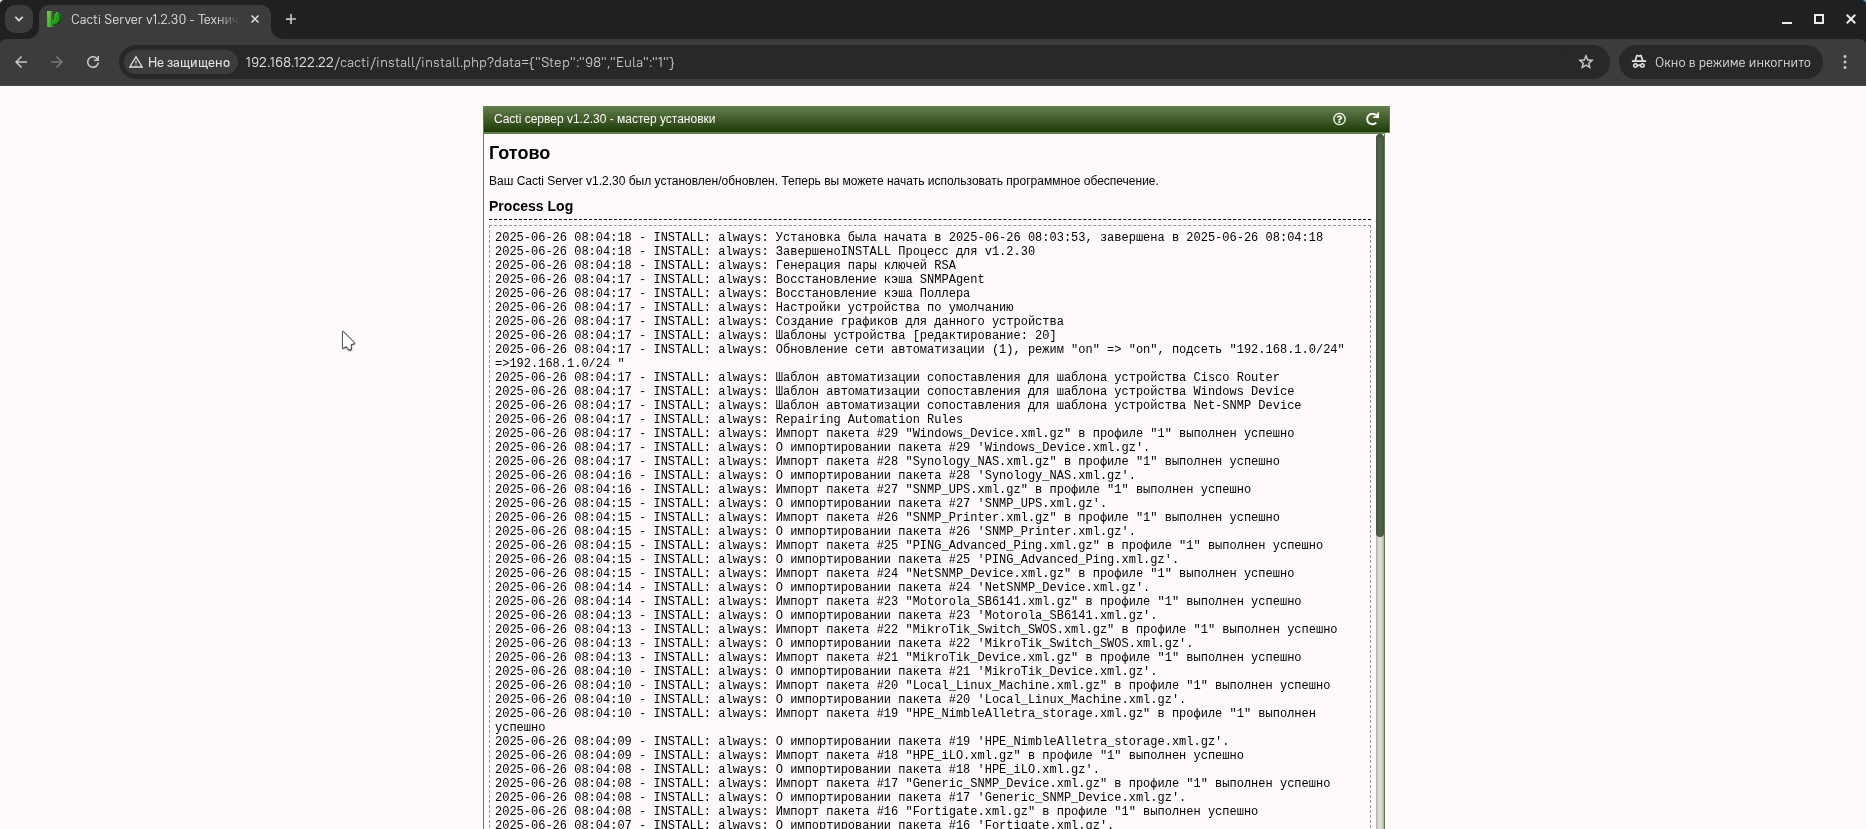Reload the page with browser reload button
Screen dimensions: 1866x829
coord(93,62)
